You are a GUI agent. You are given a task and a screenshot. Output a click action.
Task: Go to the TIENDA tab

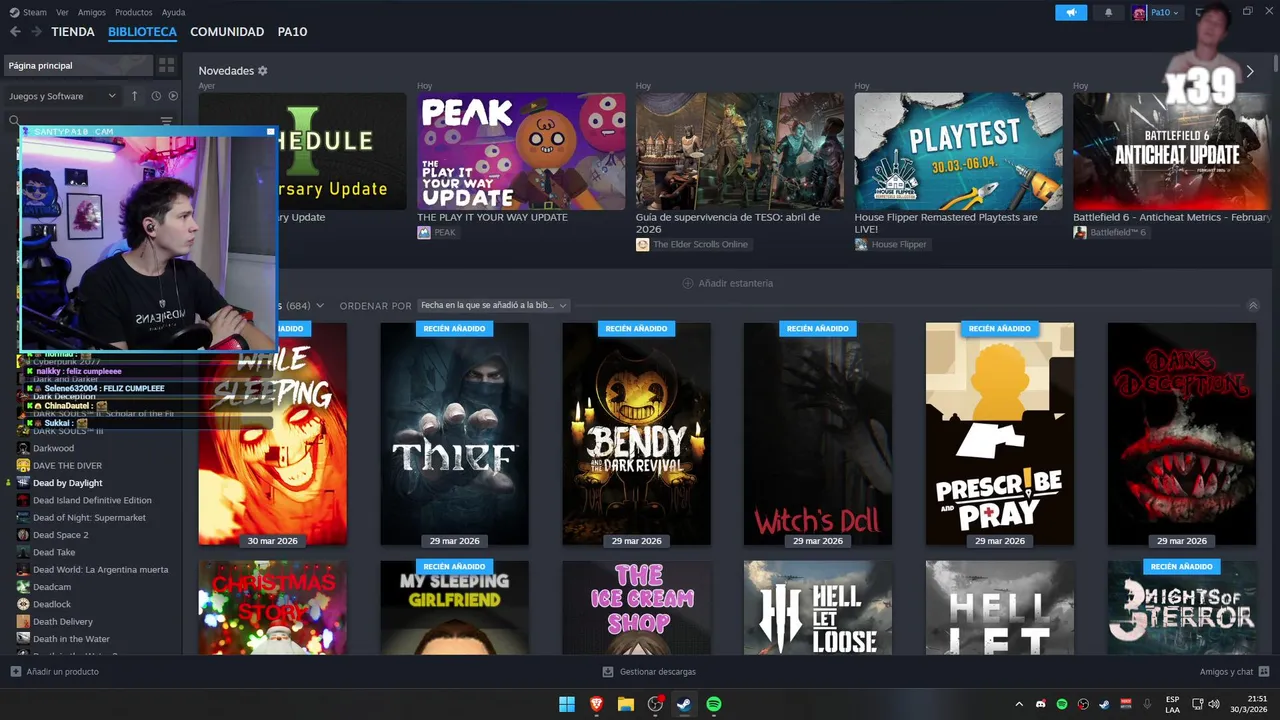[x=73, y=32]
